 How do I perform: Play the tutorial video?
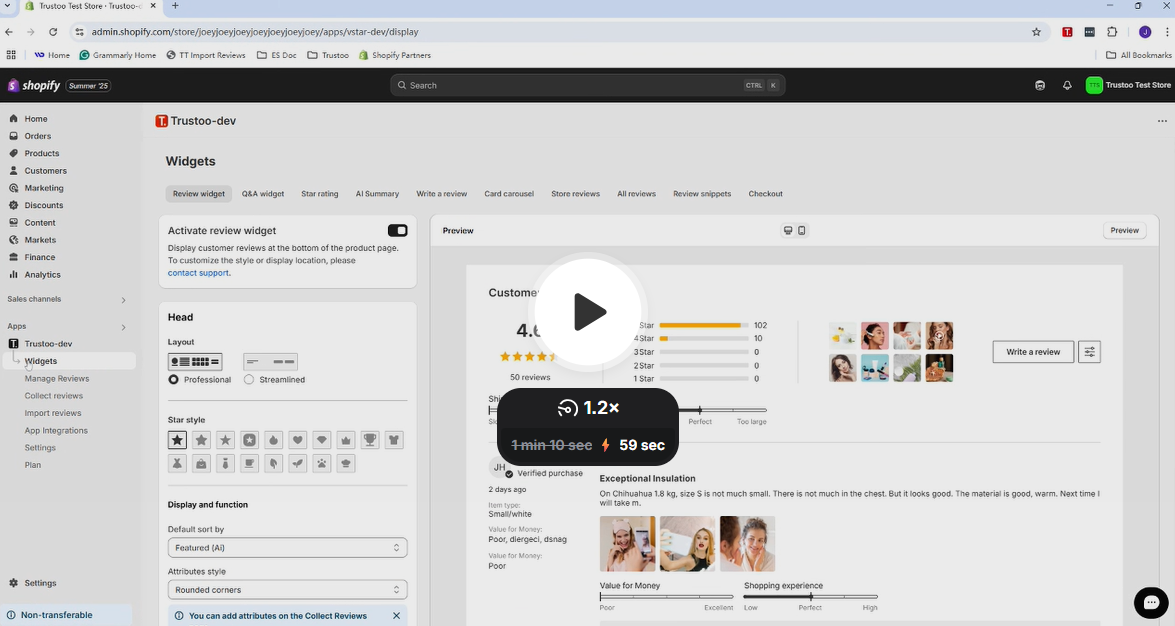point(588,313)
